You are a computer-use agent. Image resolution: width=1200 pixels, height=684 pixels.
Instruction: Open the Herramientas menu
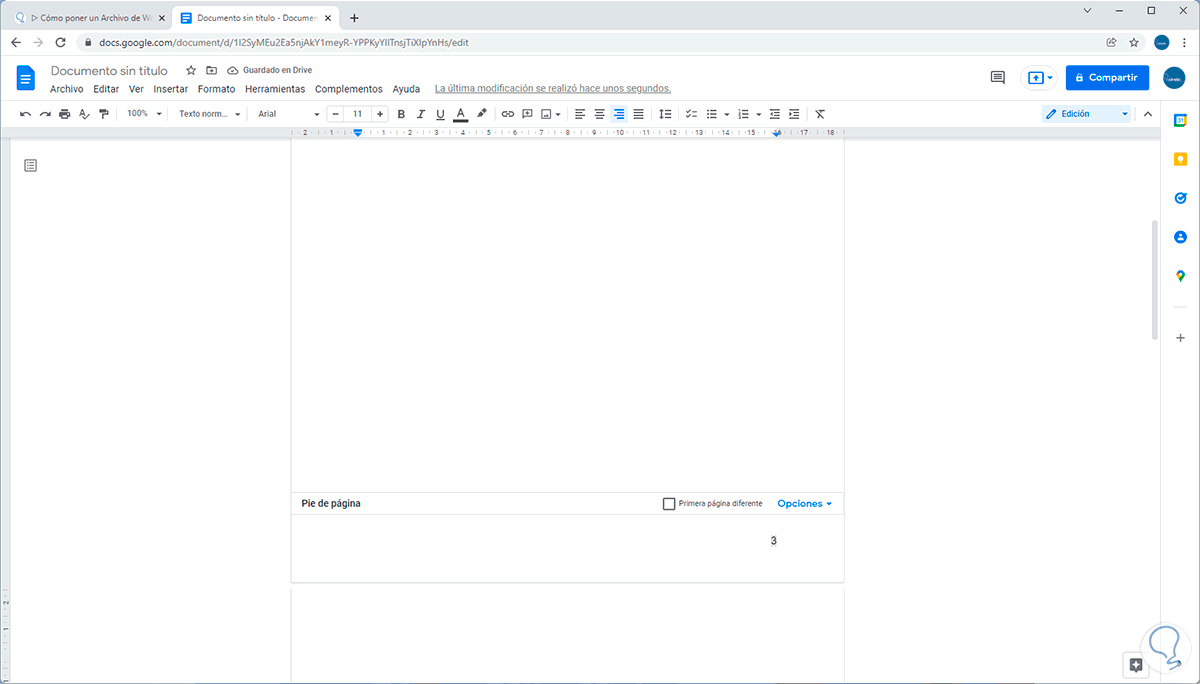[x=275, y=89]
